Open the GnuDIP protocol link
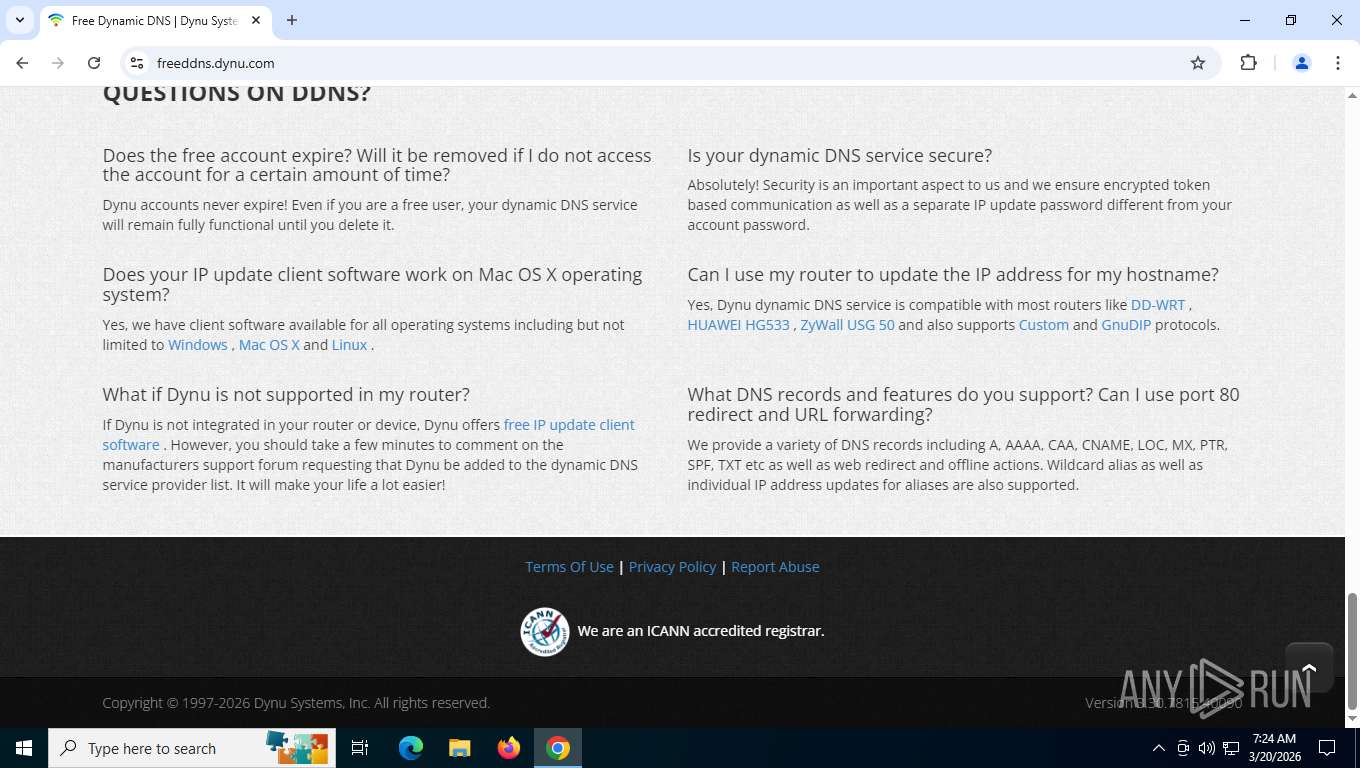 click(x=1126, y=325)
